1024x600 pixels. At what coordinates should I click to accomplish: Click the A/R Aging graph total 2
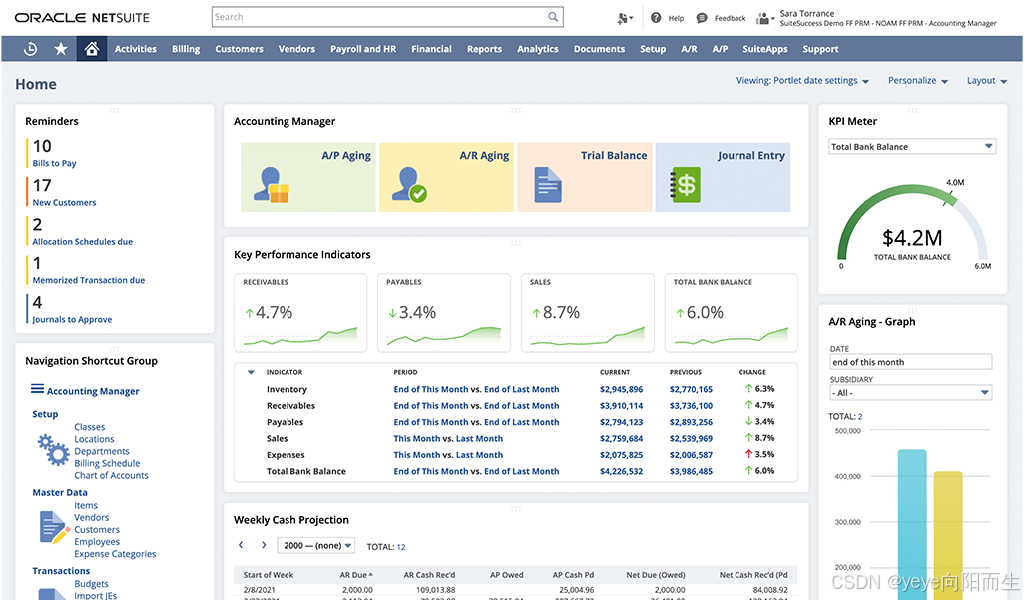[860, 417]
